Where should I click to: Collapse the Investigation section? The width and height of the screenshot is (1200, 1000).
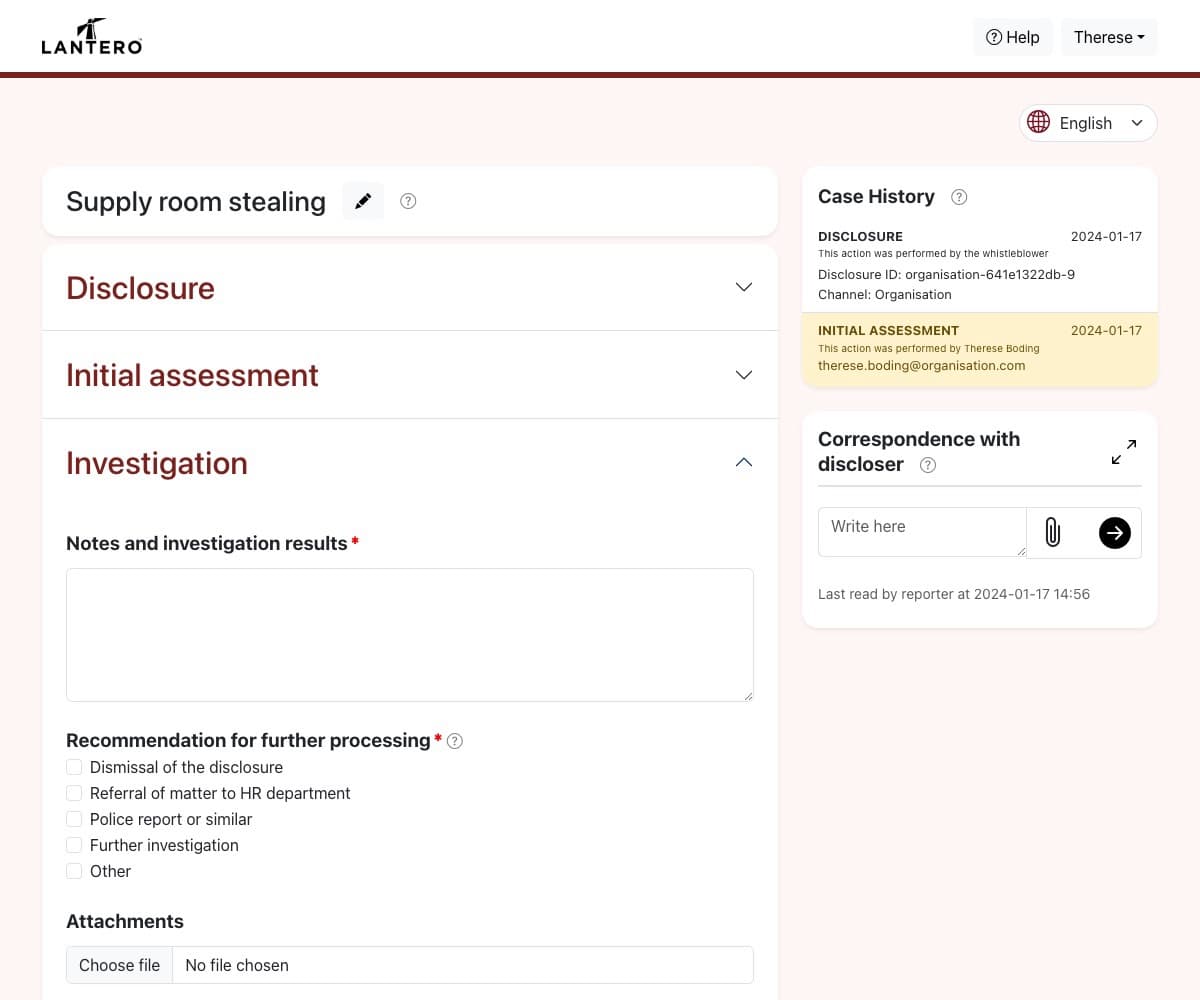(743, 462)
